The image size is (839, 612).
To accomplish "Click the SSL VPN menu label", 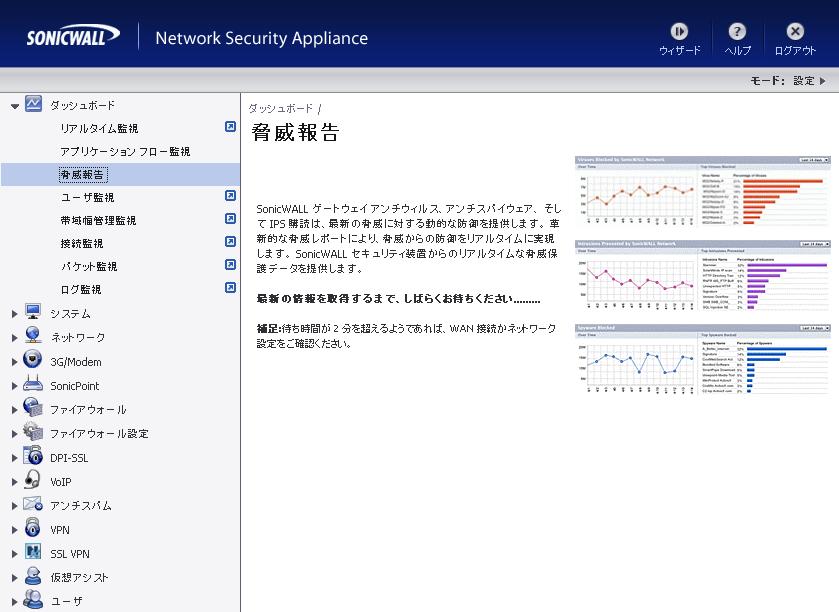I will (70, 554).
